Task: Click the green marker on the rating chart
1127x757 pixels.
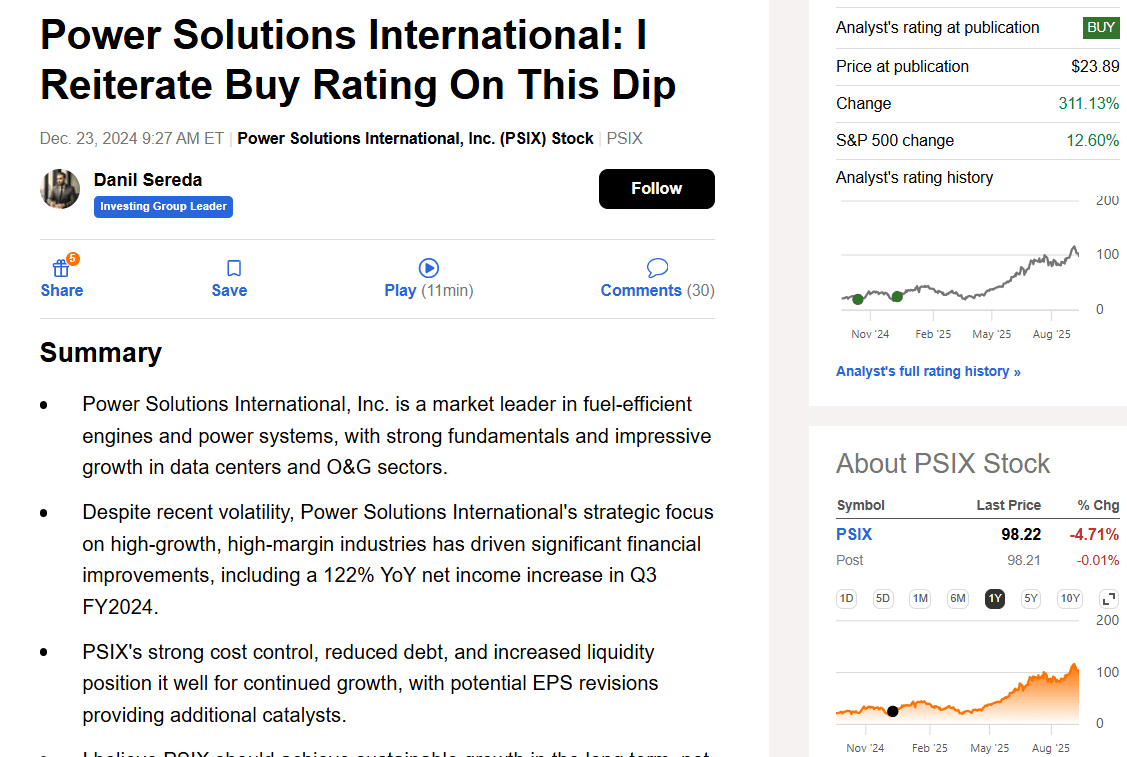Action: (x=858, y=298)
